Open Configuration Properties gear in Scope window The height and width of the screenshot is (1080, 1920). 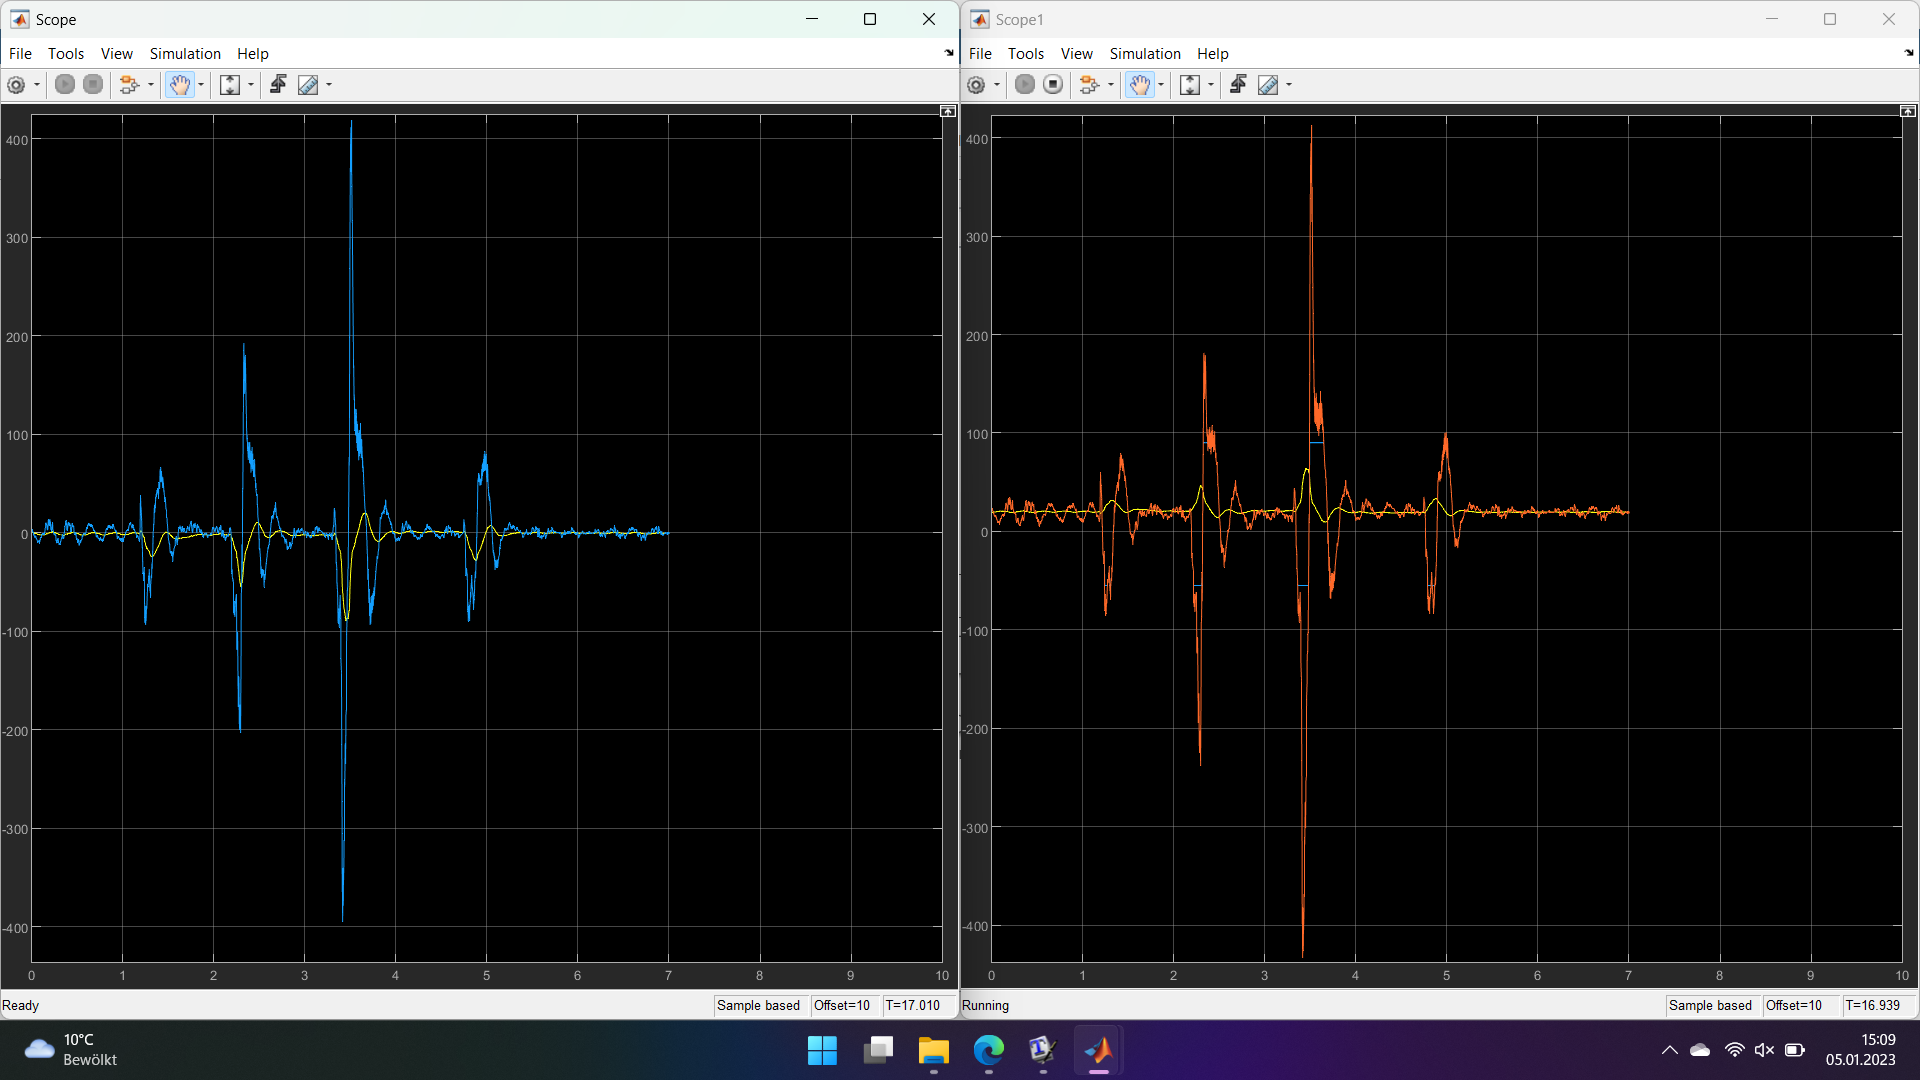point(16,85)
